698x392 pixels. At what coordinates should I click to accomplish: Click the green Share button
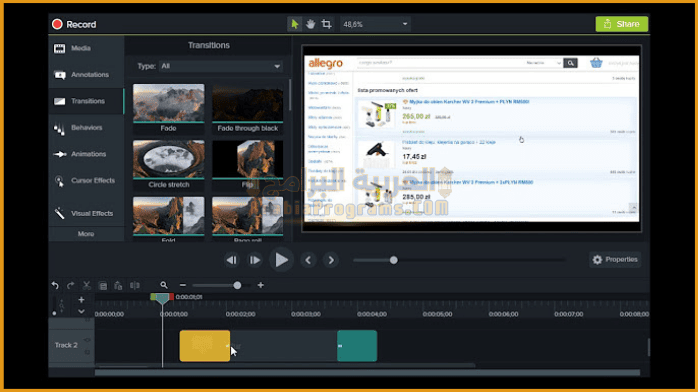pyautogui.click(x=621, y=24)
